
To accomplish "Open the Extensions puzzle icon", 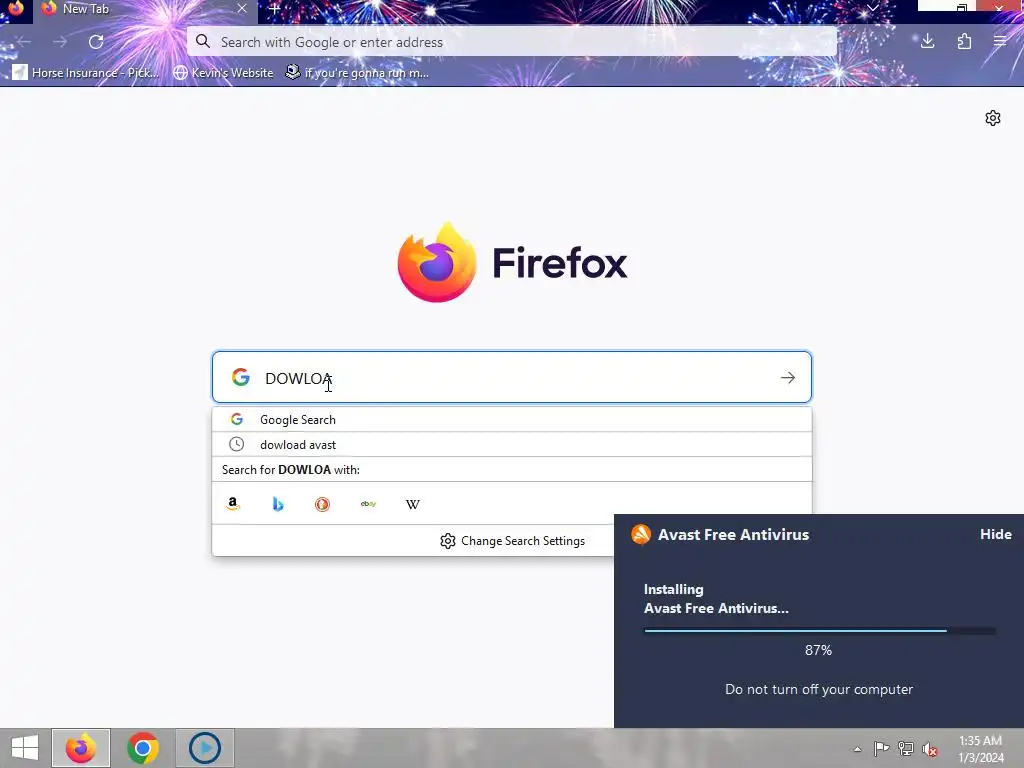I will (x=964, y=42).
